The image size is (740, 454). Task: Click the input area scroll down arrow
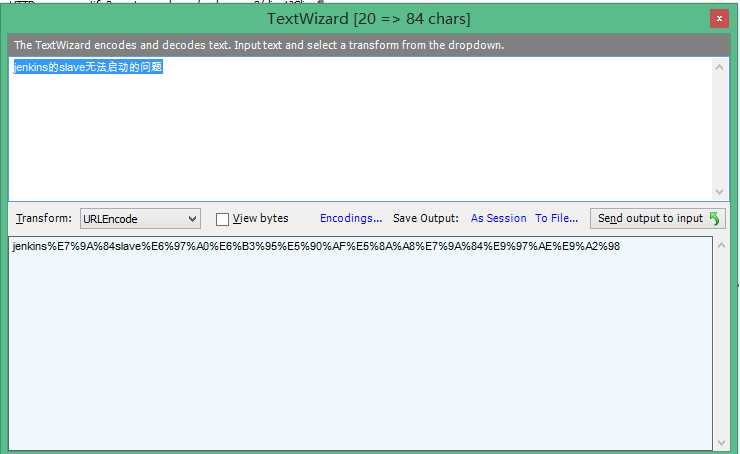pos(719,192)
